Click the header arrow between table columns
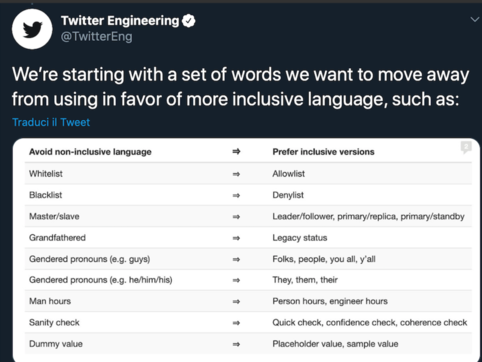 pos(236,152)
